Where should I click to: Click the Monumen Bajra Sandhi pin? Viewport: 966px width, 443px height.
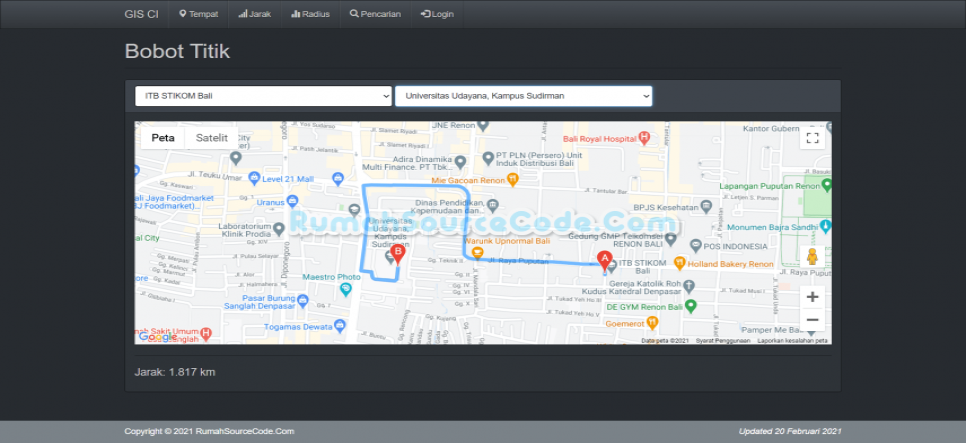click(826, 227)
